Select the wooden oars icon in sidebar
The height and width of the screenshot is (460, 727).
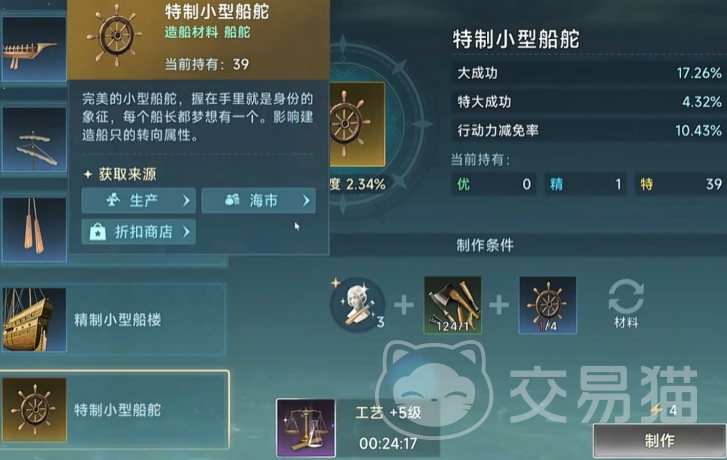coord(34,230)
